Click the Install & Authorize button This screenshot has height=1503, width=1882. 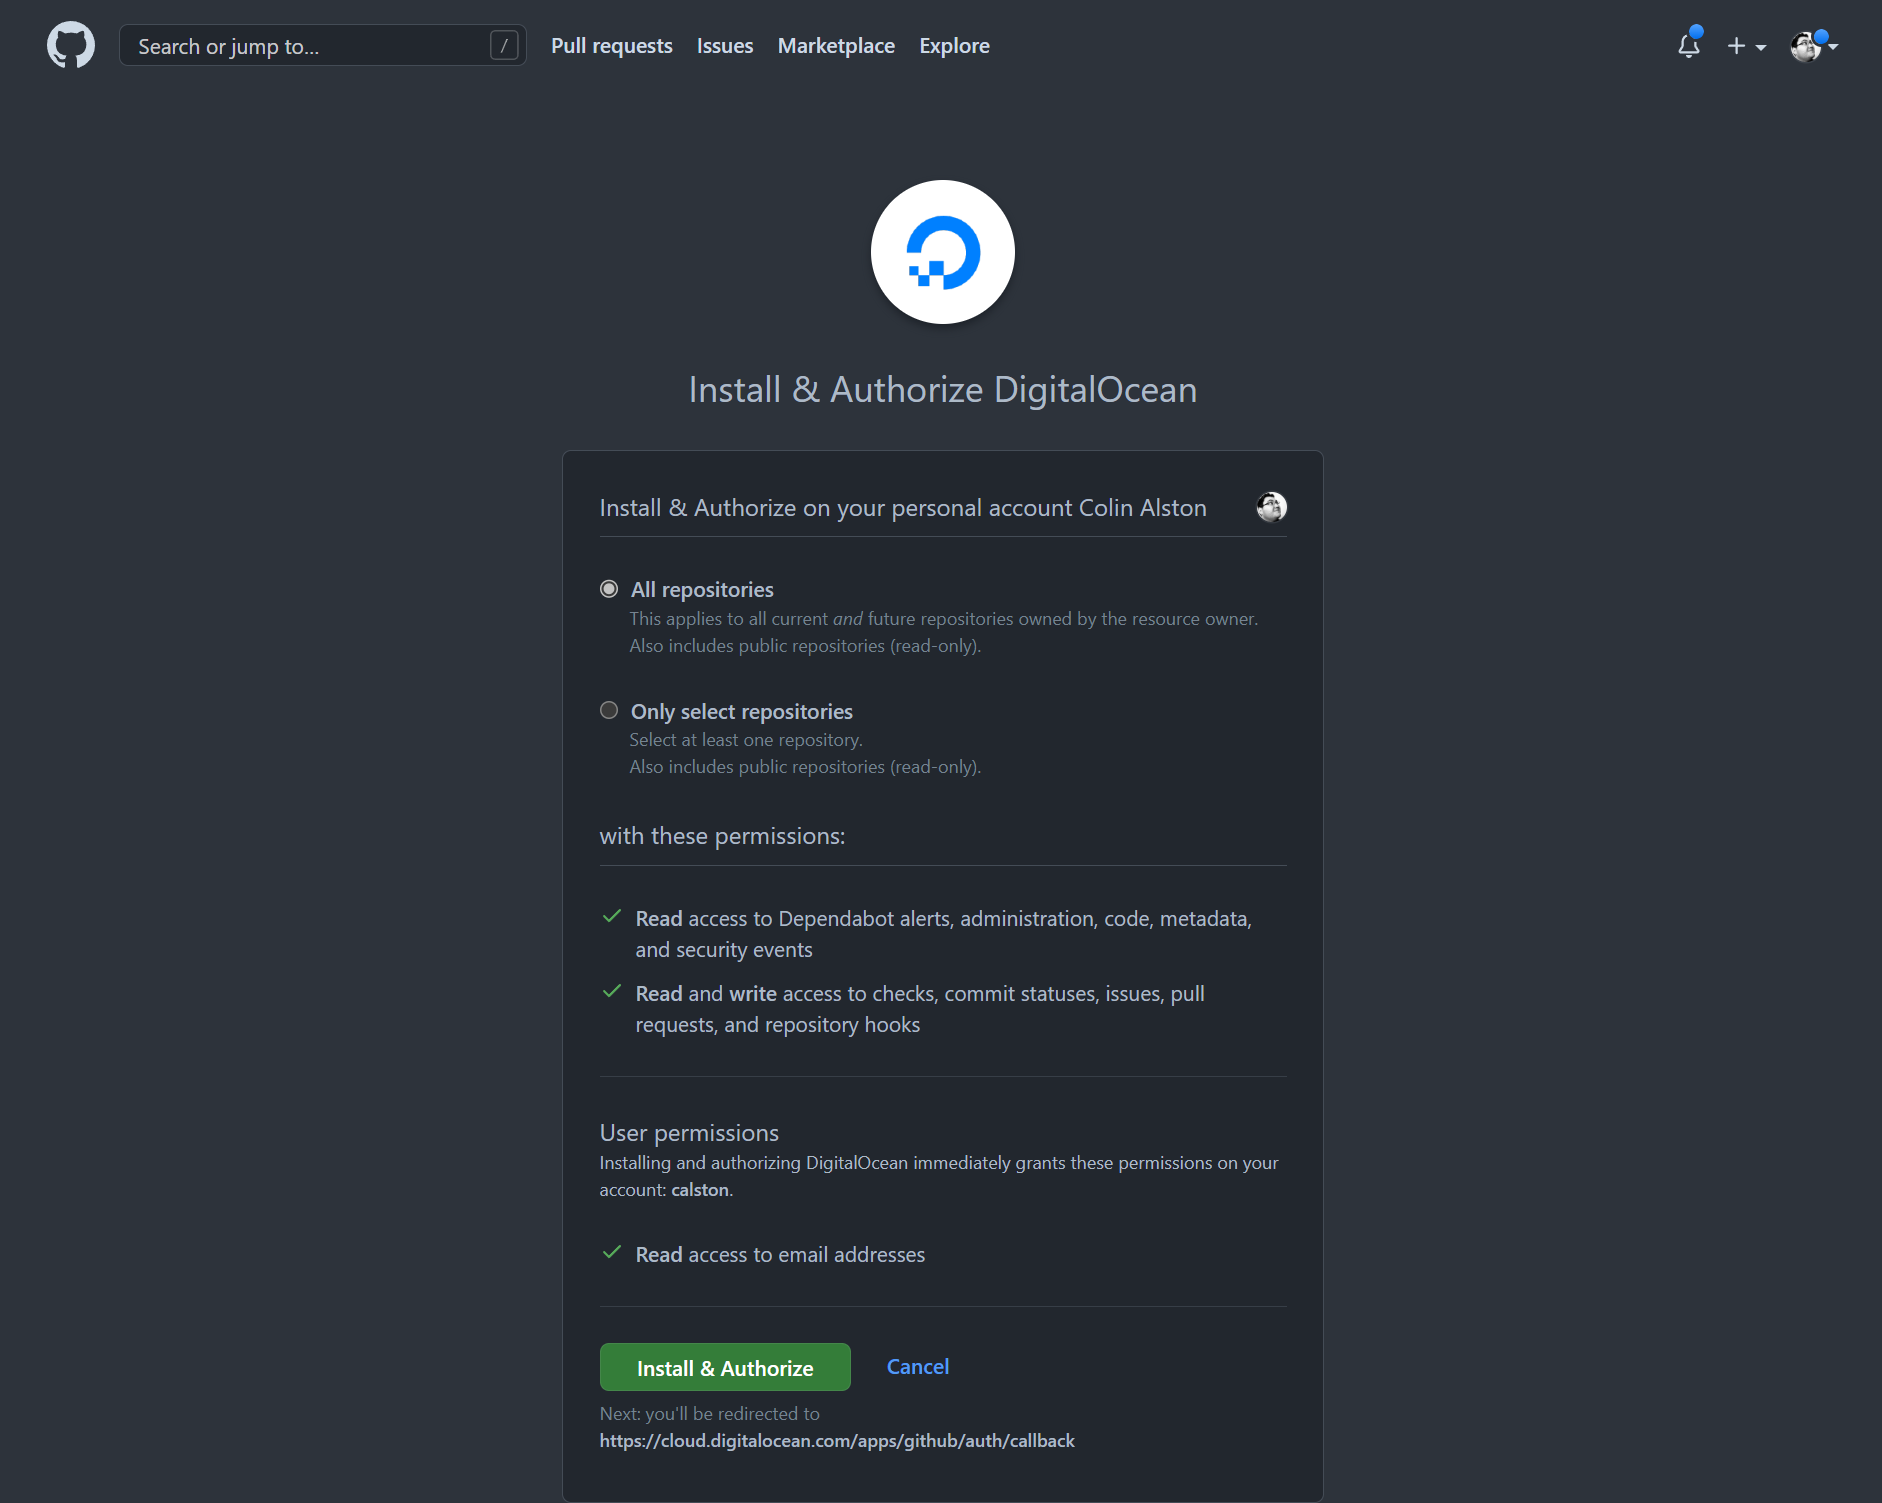point(724,1367)
